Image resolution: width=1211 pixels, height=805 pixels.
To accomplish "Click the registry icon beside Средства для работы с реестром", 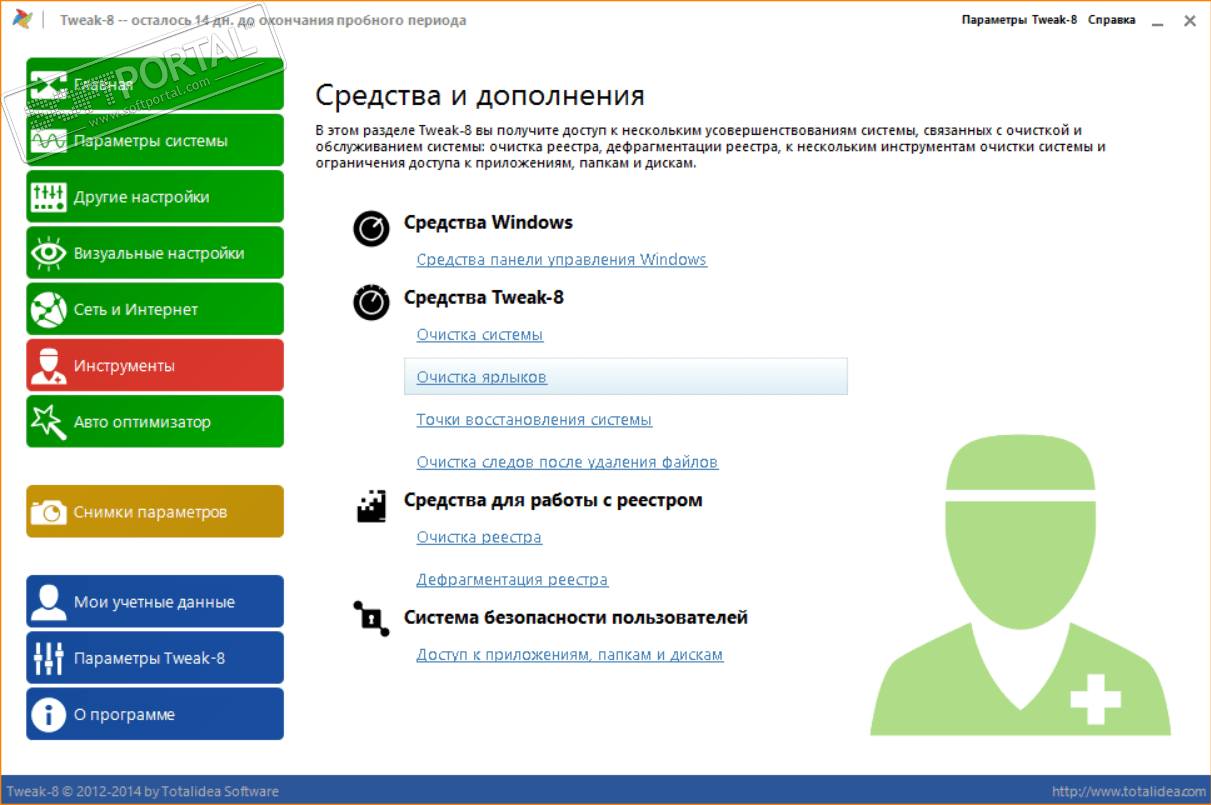I will coord(371,506).
